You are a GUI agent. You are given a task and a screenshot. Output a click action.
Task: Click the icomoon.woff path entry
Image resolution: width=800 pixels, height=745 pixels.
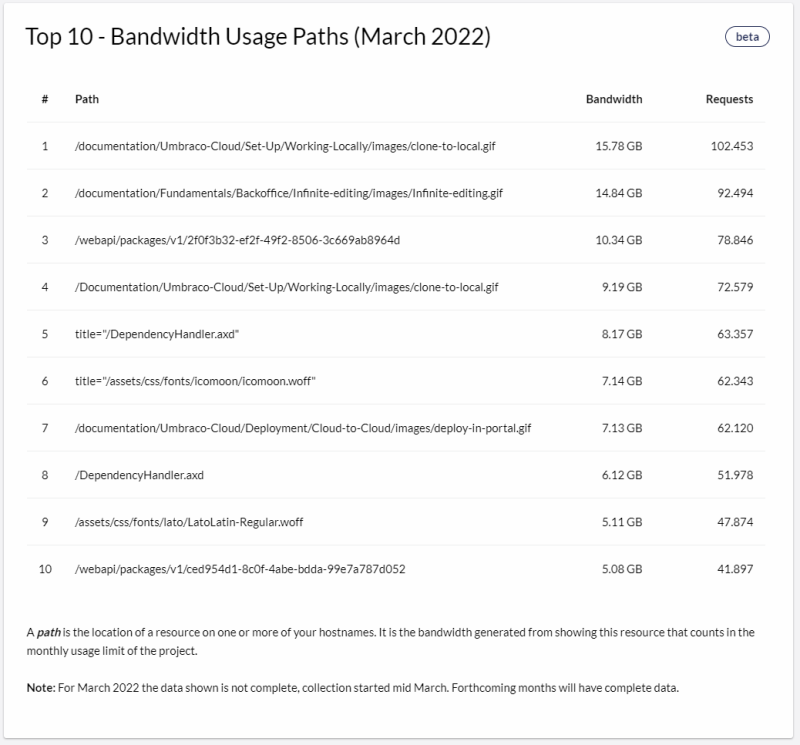(196, 381)
